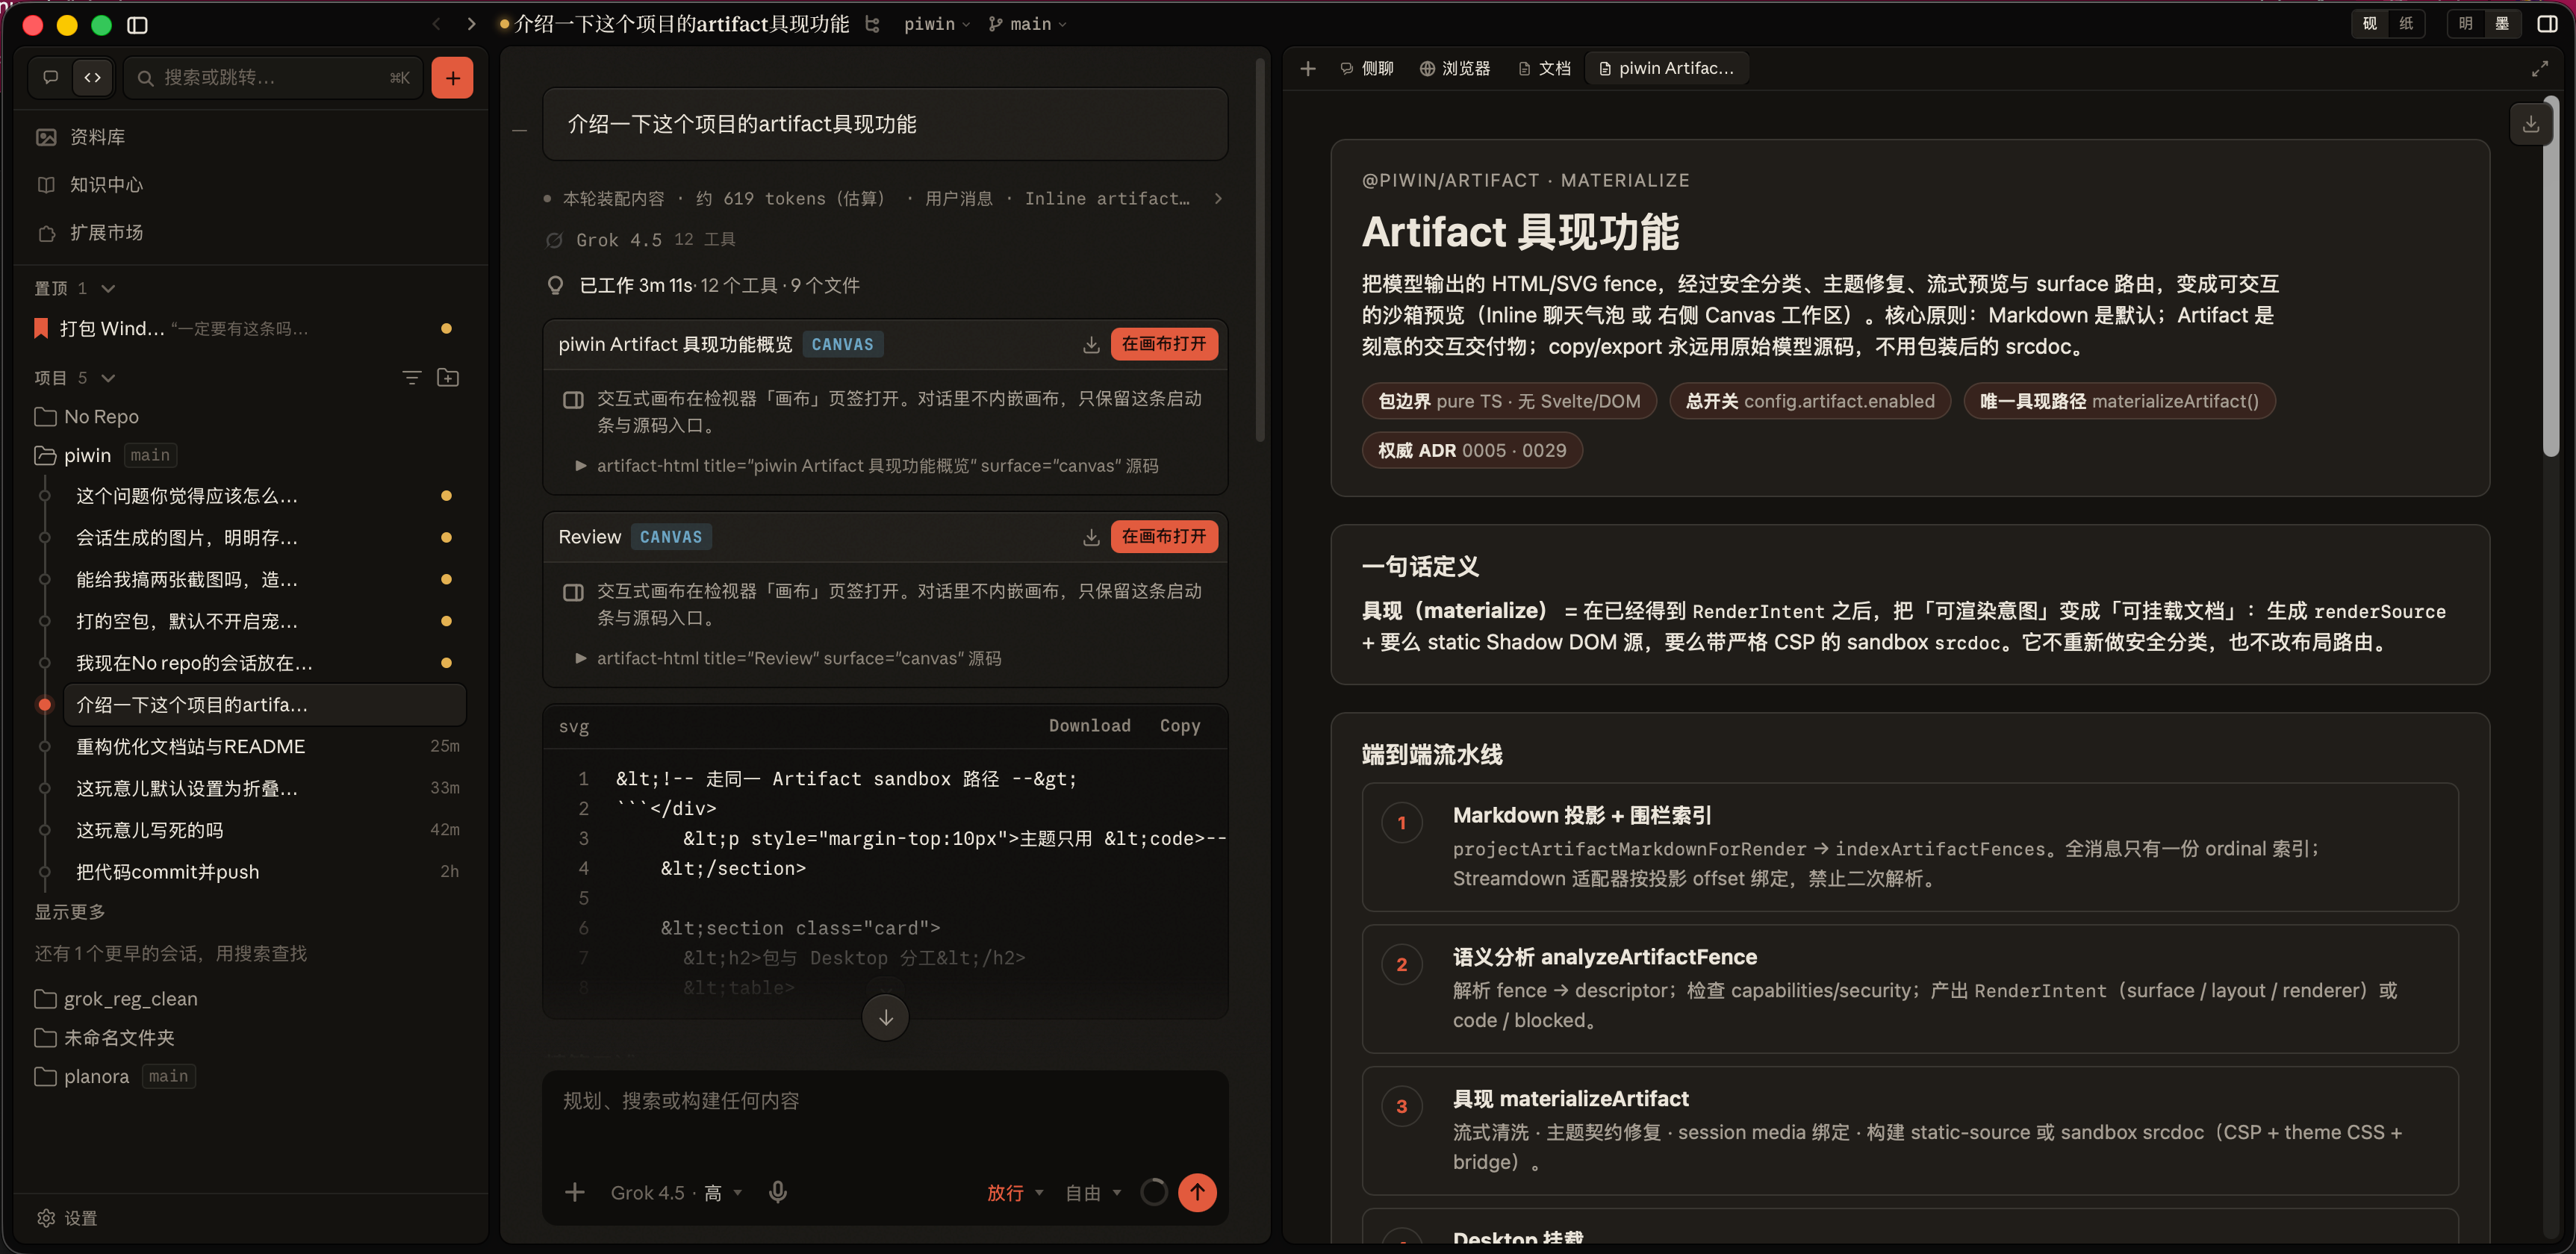The width and height of the screenshot is (2576, 1254).
Task: Open the grok_reg_clean folder
Action: [x=117, y=999]
